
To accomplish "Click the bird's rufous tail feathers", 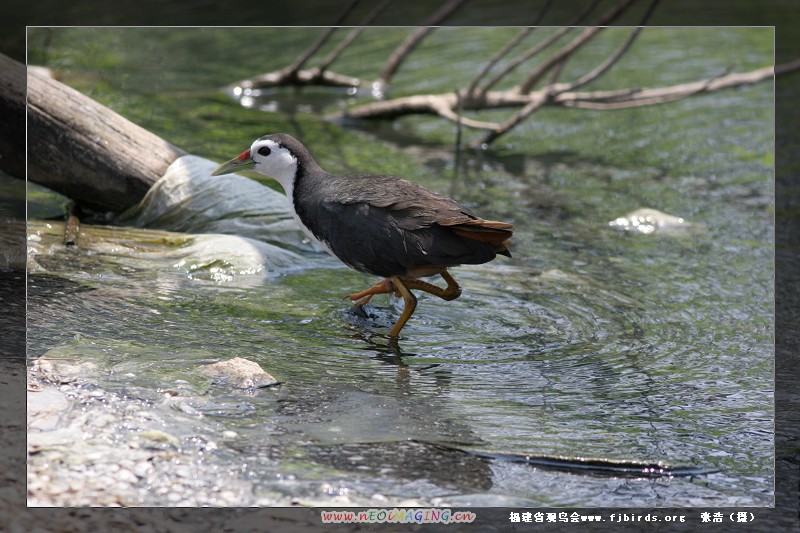I will coord(486,232).
